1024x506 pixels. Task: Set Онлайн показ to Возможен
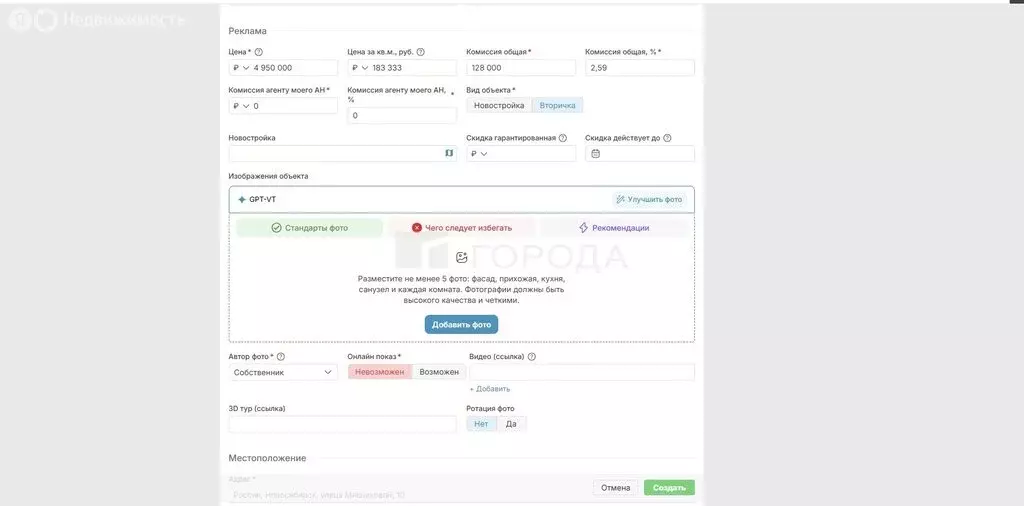click(439, 372)
